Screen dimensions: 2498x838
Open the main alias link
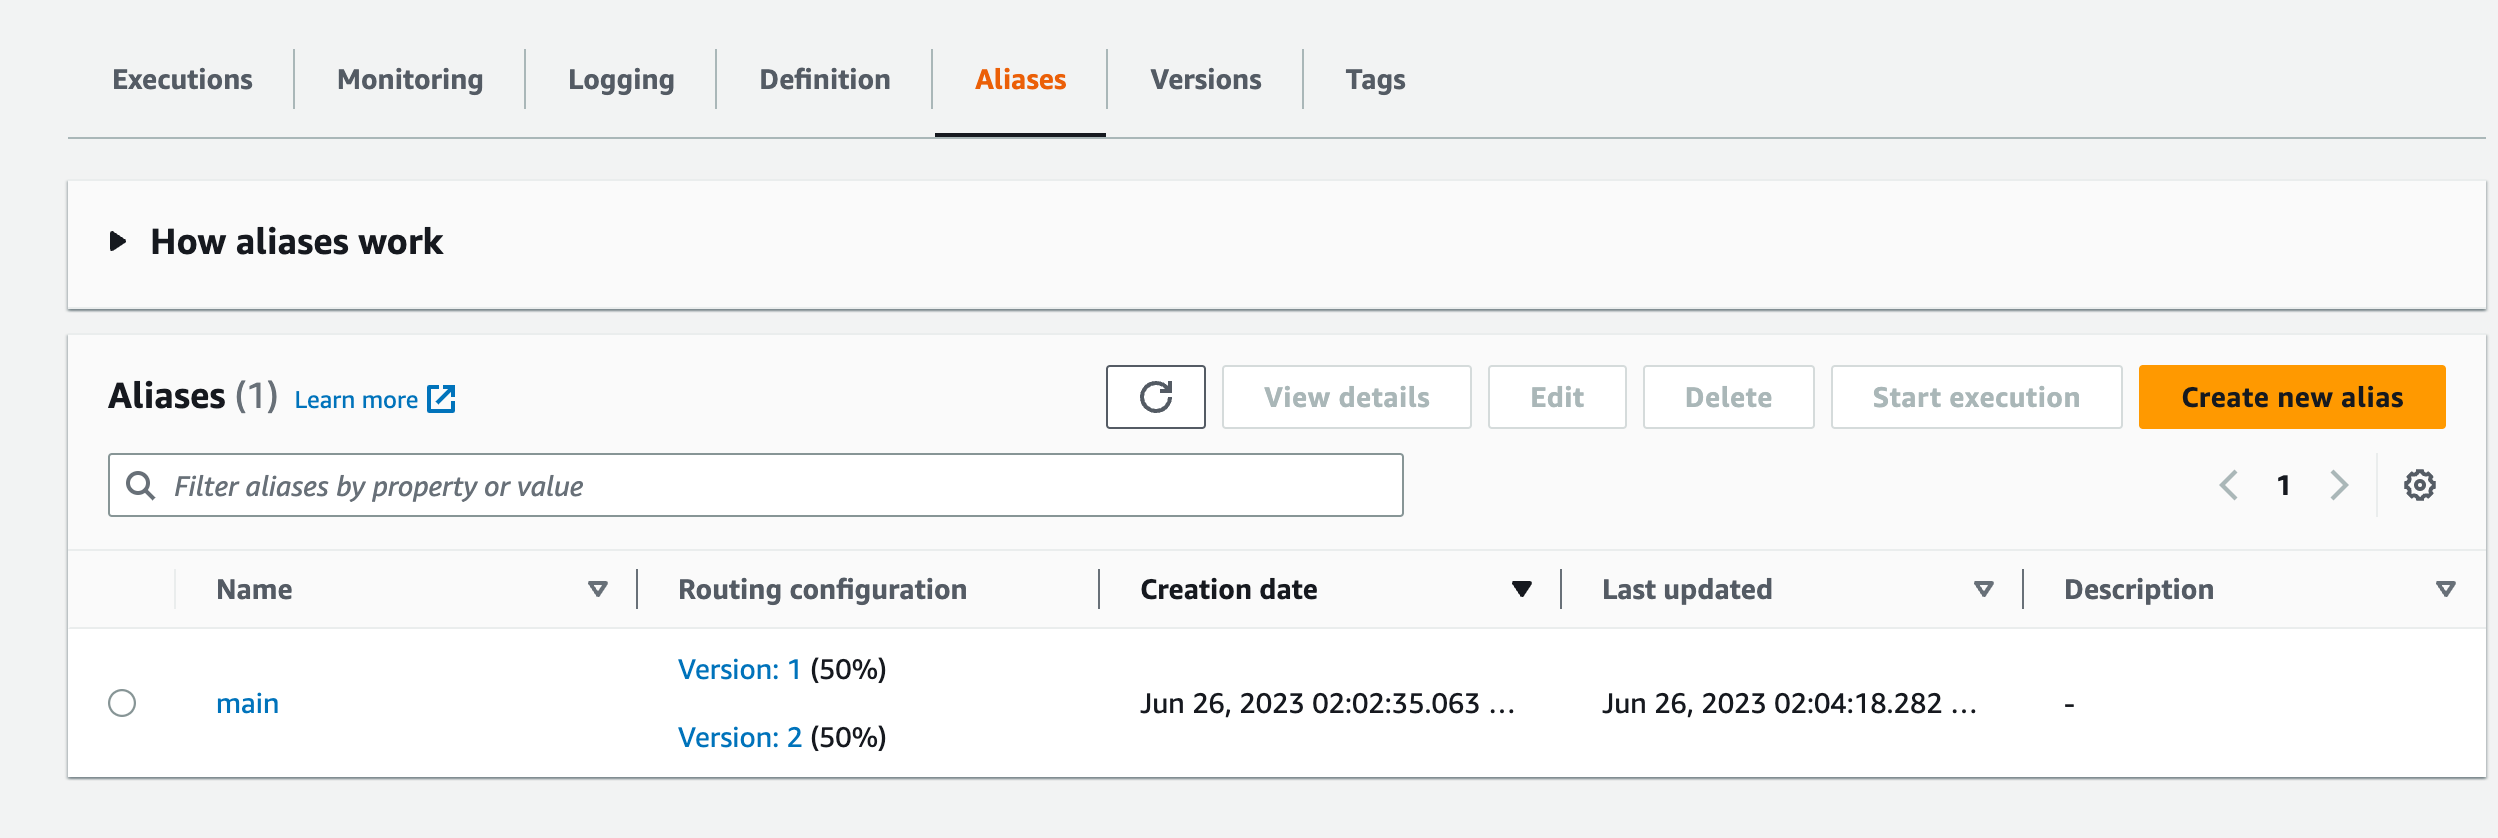point(247,704)
